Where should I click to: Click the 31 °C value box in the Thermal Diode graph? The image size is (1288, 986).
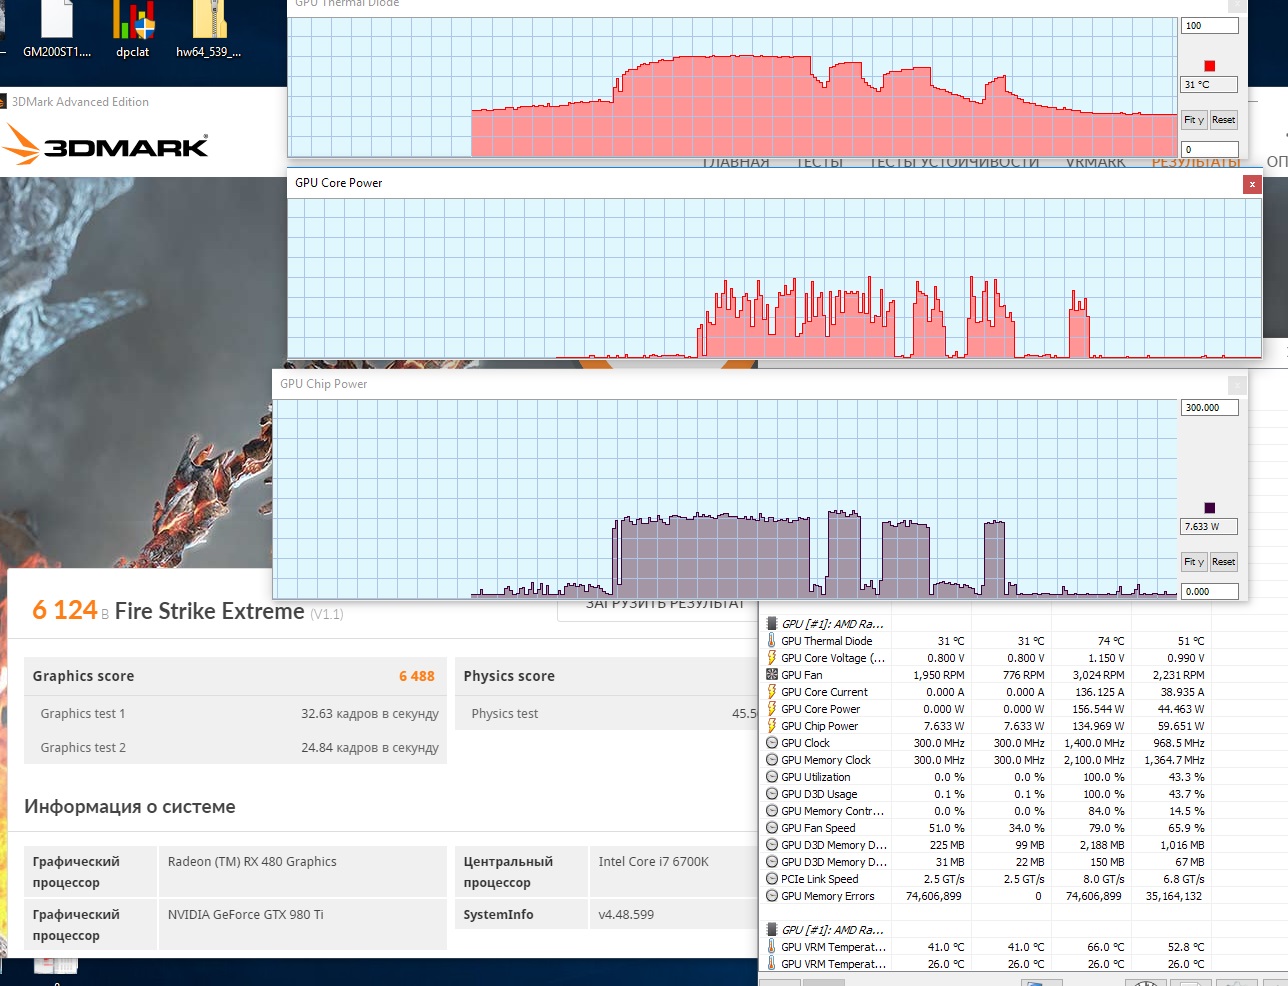tap(1209, 85)
